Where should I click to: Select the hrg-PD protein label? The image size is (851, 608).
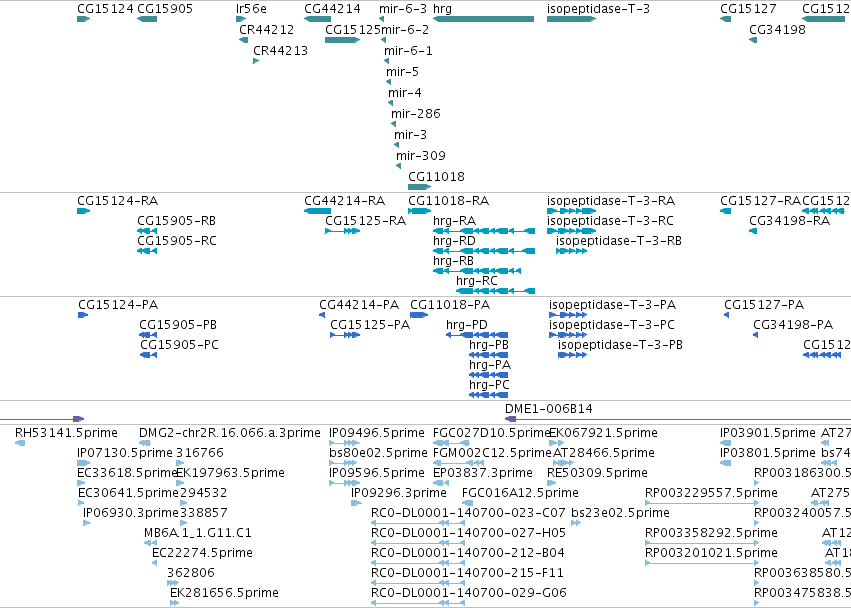click(x=467, y=325)
